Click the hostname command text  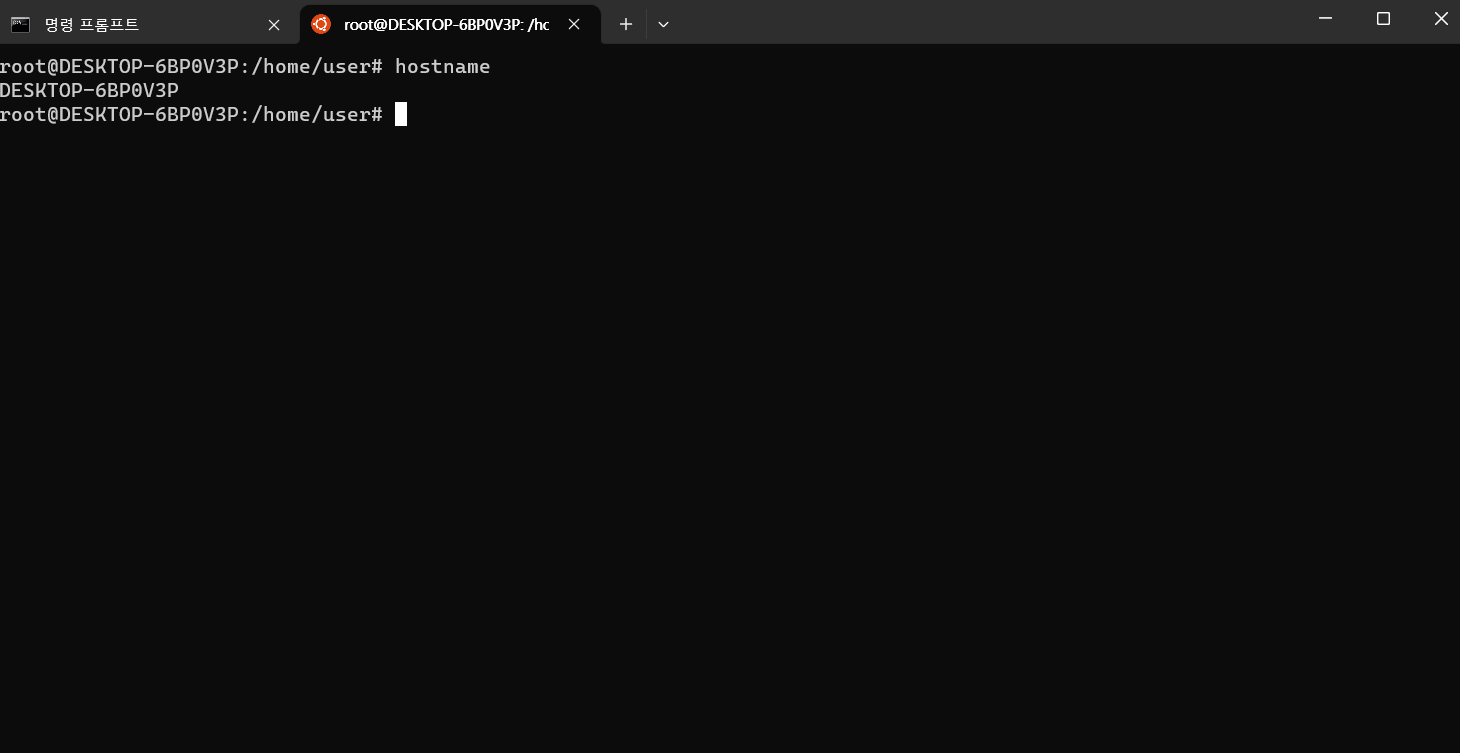pyautogui.click(x=442, y=66)
